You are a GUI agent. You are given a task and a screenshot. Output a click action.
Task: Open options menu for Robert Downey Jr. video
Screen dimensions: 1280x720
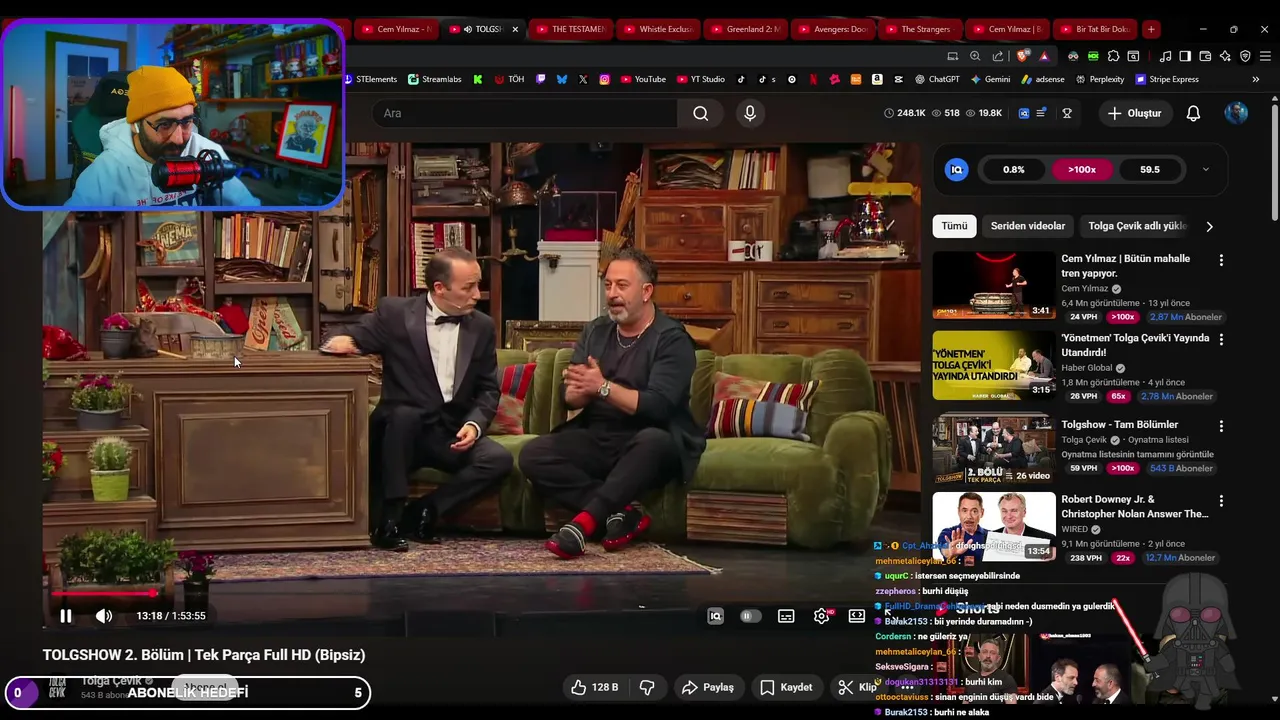coord(1221,500)
